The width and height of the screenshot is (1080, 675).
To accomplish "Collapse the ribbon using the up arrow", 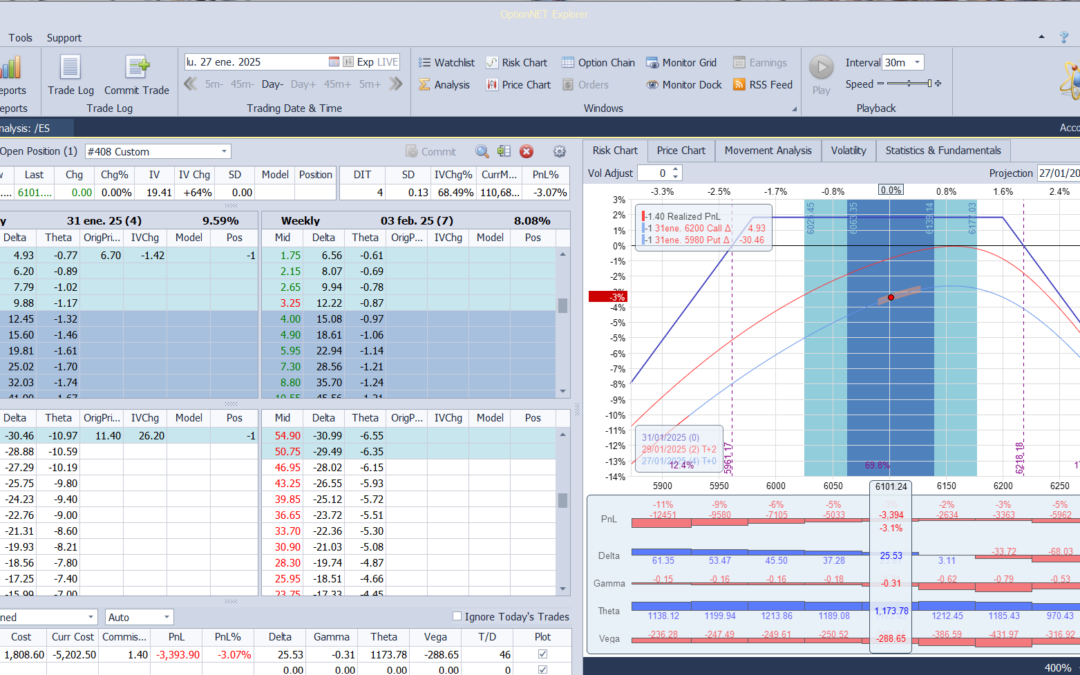I will [x=1041, y=37].
